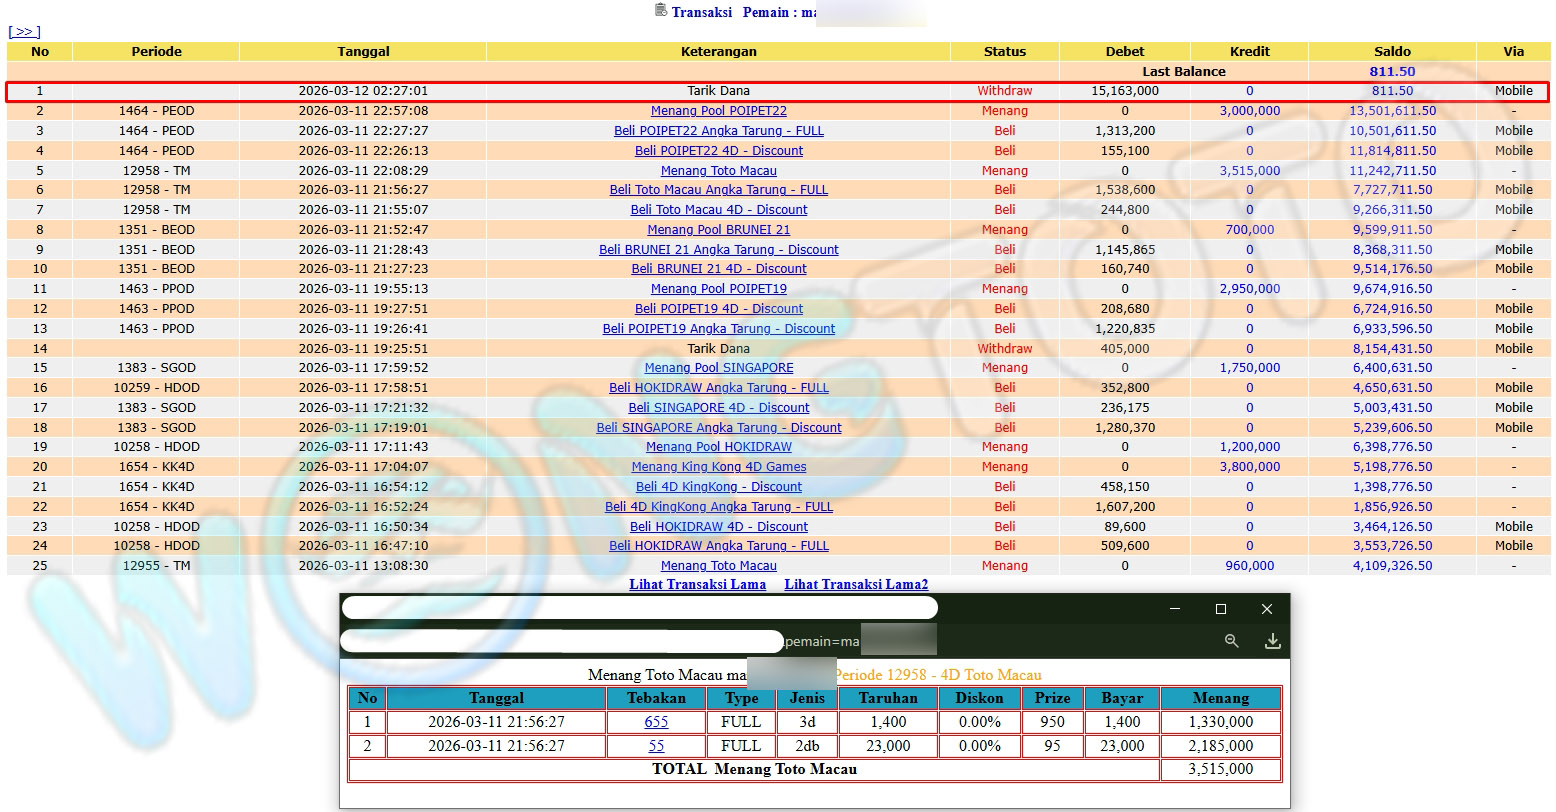View Beli BRUNEI 21 4D - Discount

tap(718, 269)
